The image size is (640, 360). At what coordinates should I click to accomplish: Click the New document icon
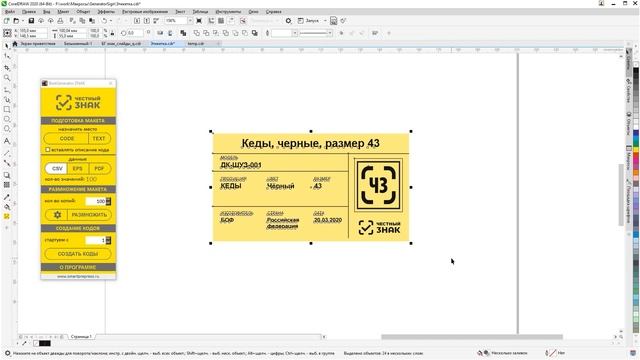click(7, 20)
